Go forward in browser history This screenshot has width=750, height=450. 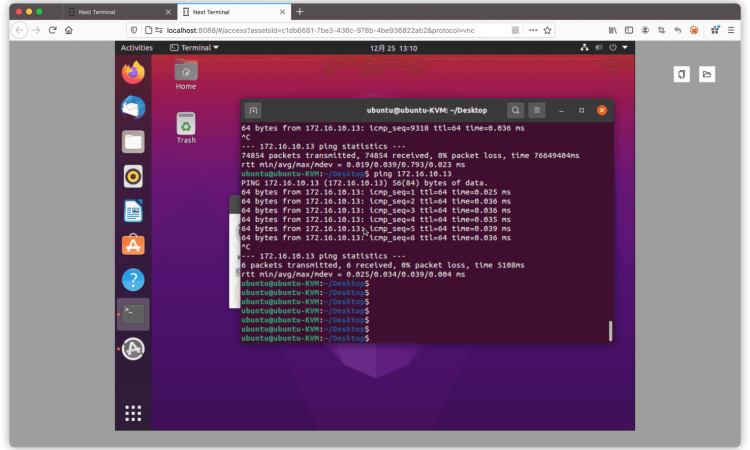[x=36, y=30]
